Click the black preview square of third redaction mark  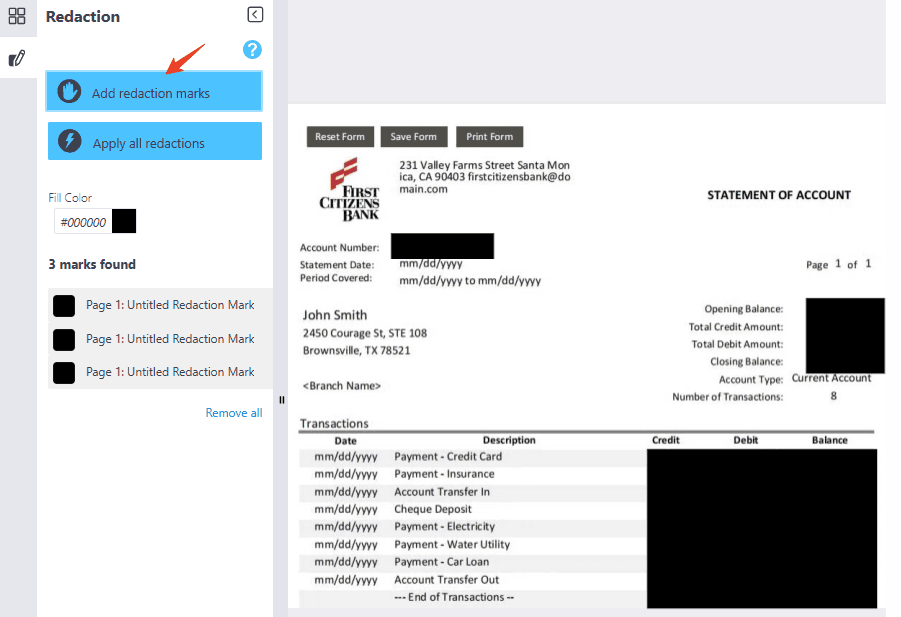(x=63, y=372)
